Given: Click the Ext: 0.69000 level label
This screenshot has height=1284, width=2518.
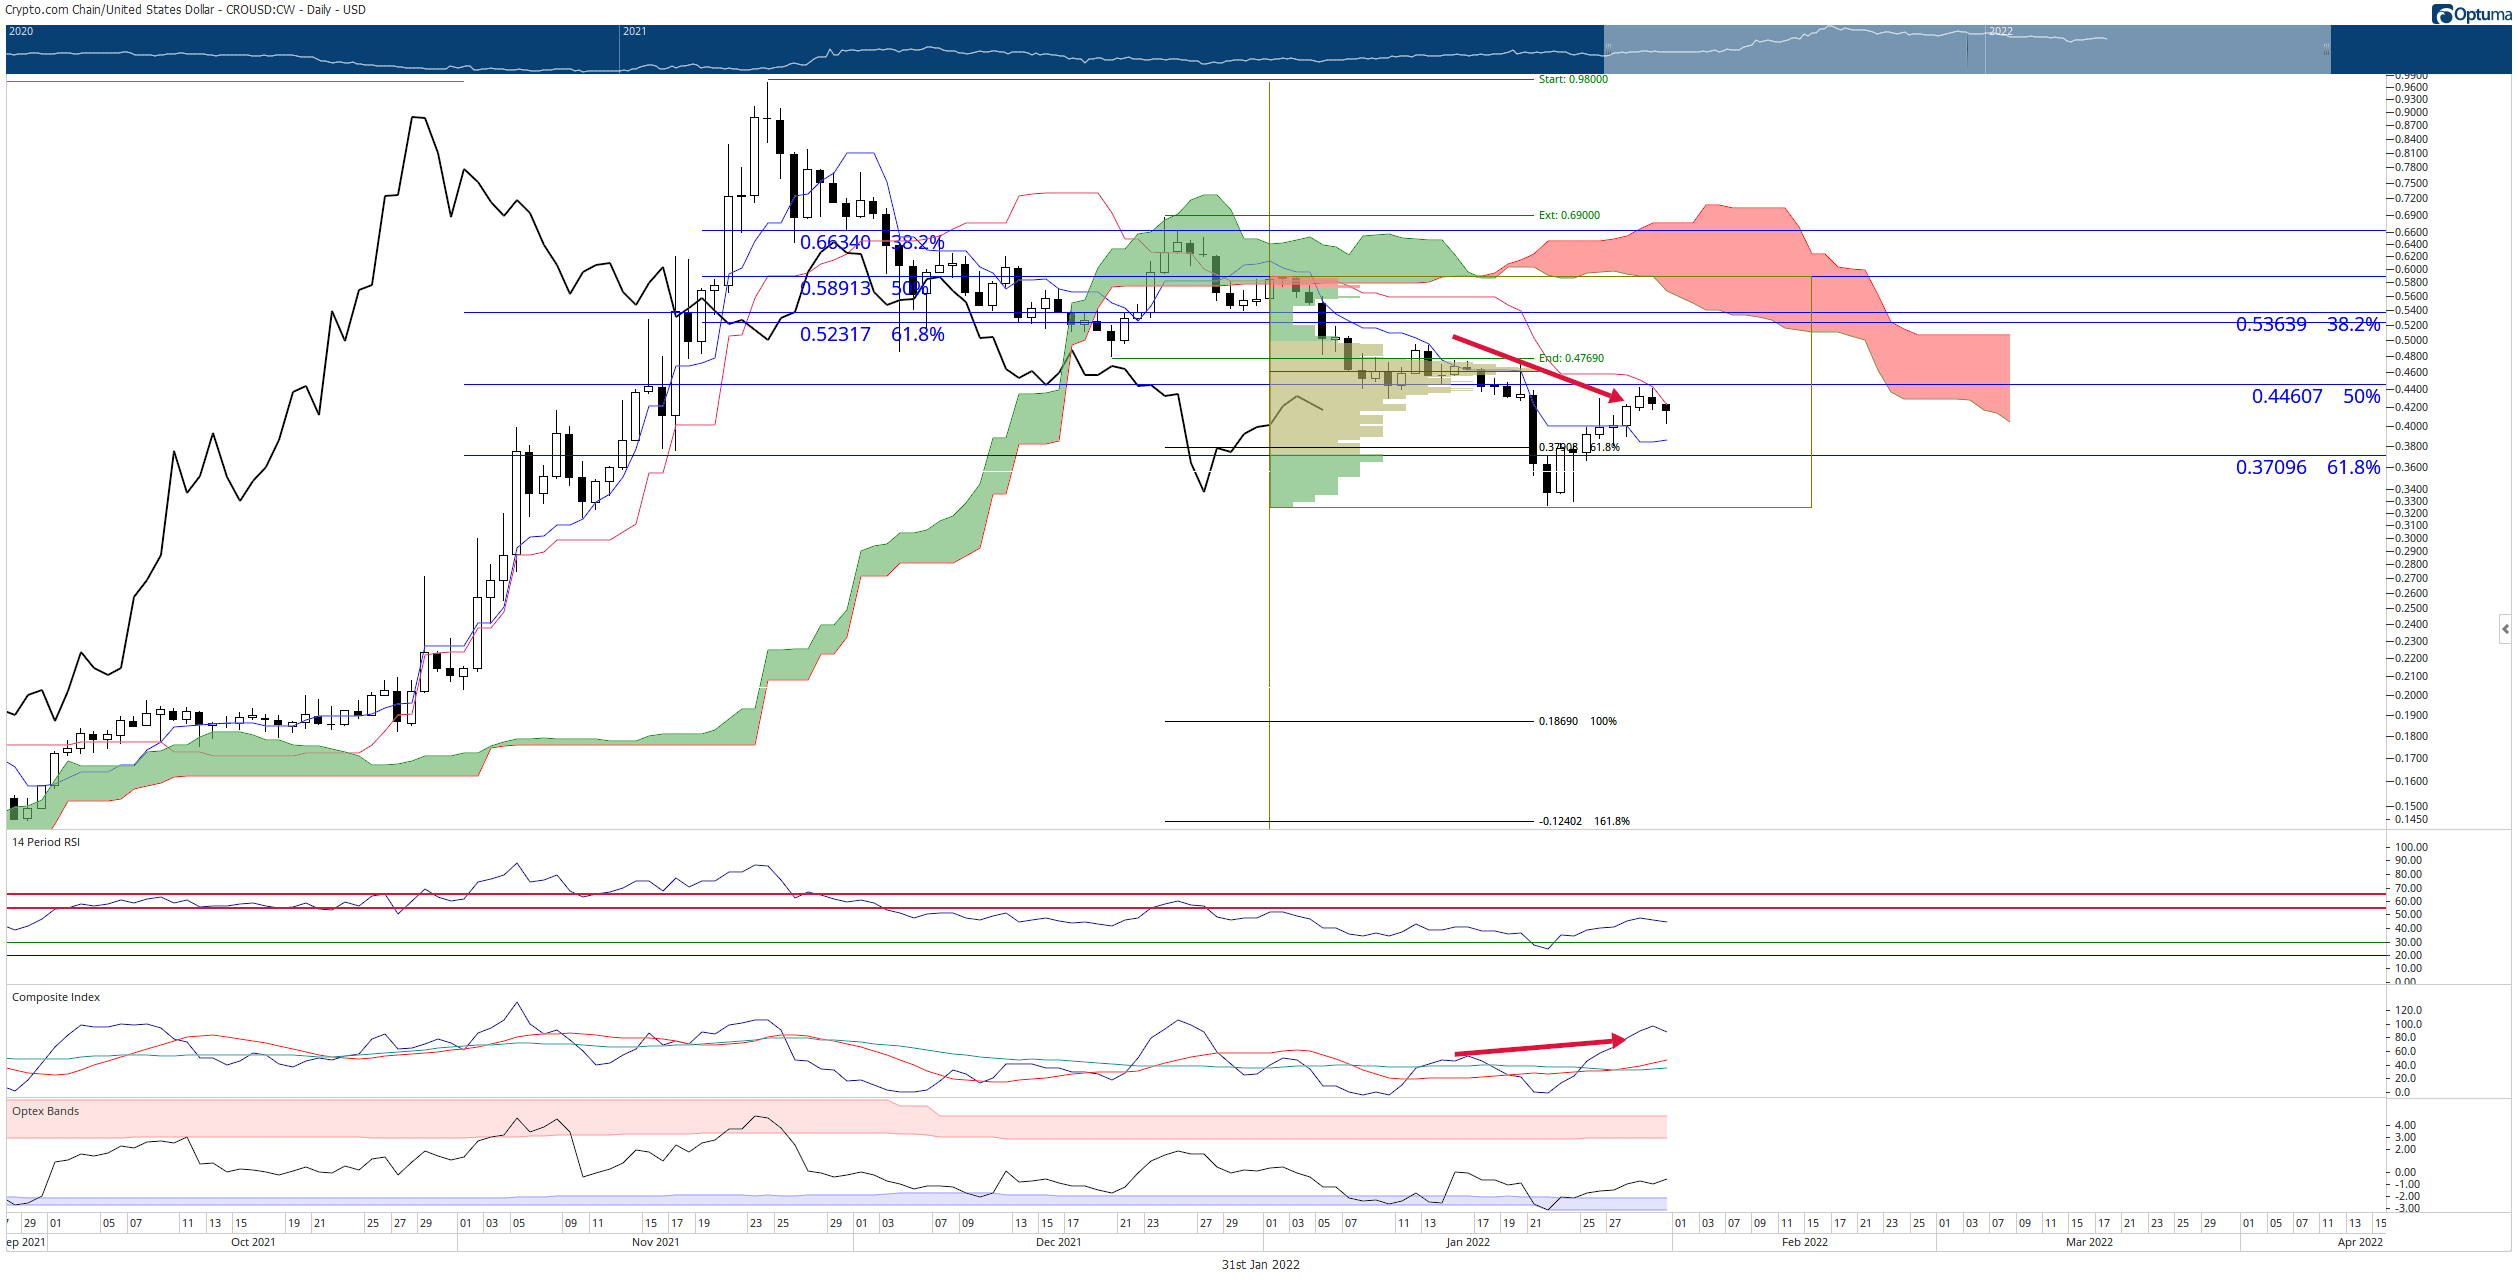Looking at the screenshot, I should tap(1569, 215).
